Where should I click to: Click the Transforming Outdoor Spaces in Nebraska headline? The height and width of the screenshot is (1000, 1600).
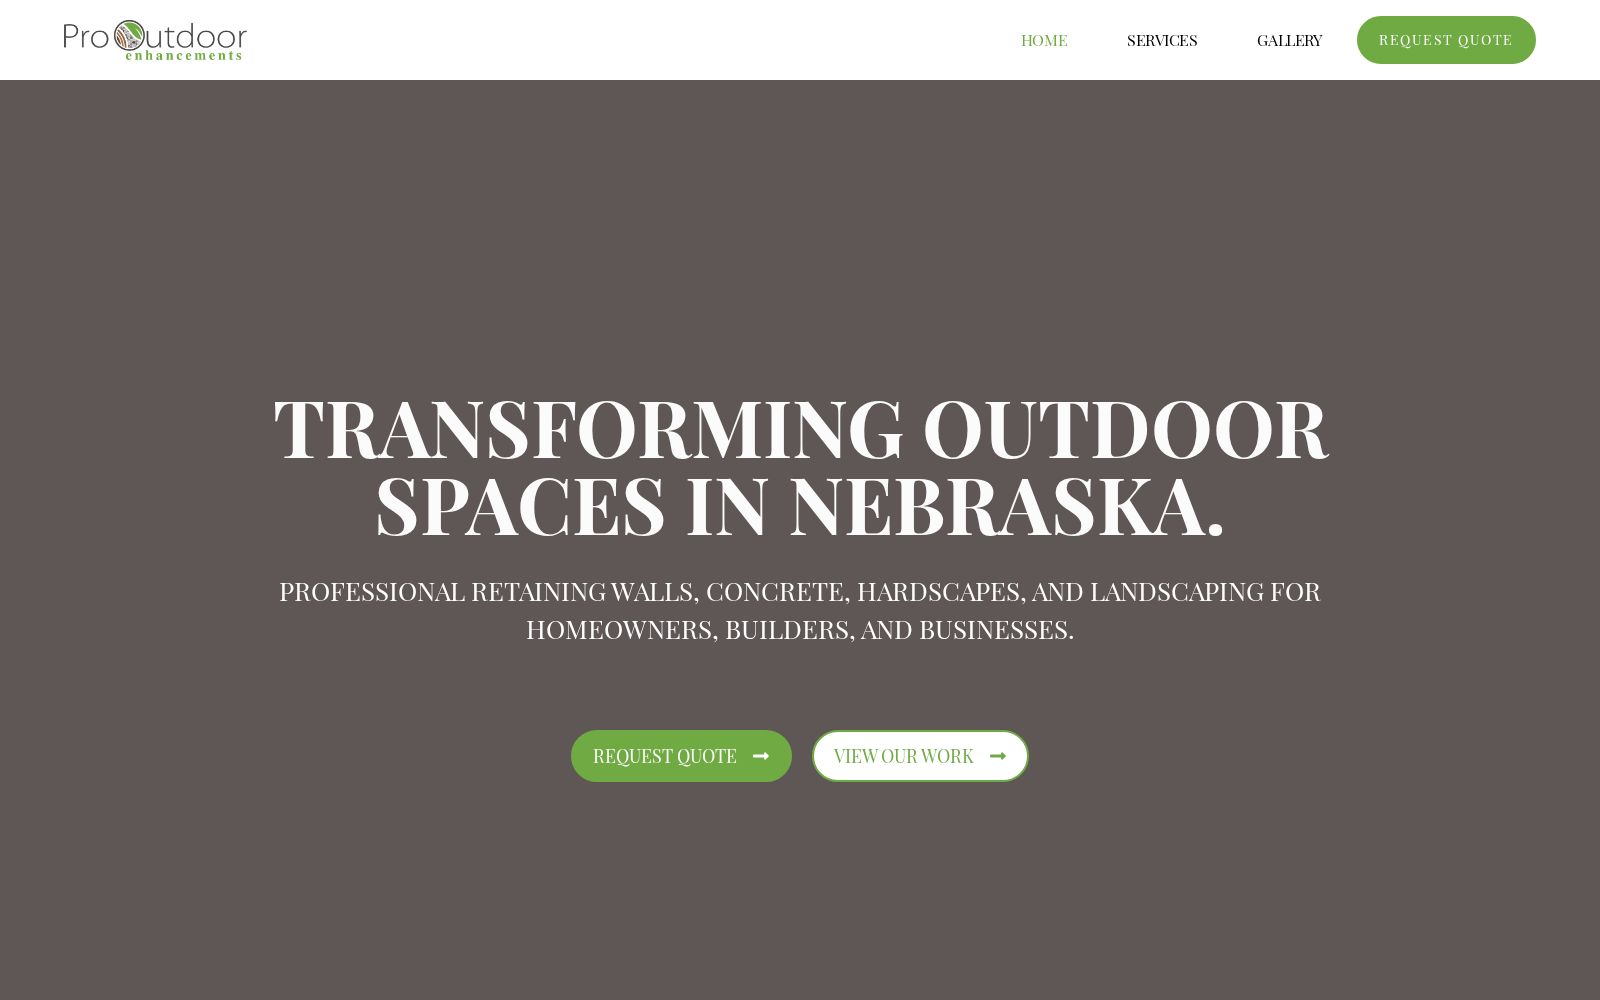pyautogui.click(x=800, y=466)
